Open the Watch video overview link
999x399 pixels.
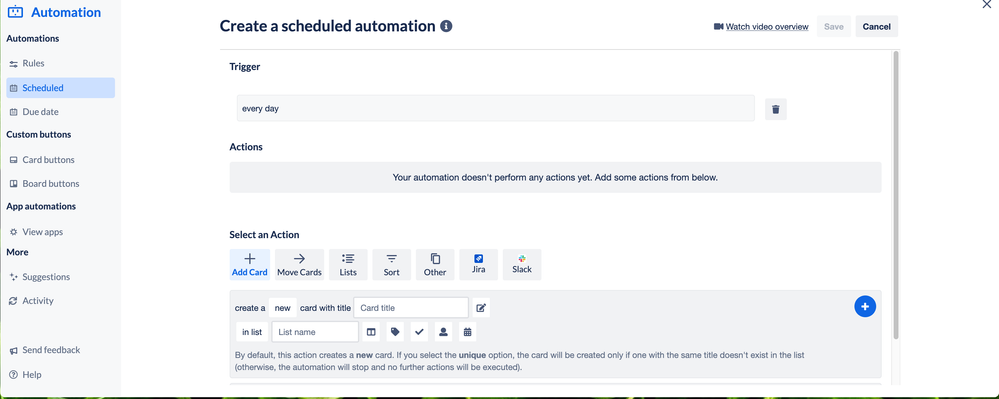767,27
